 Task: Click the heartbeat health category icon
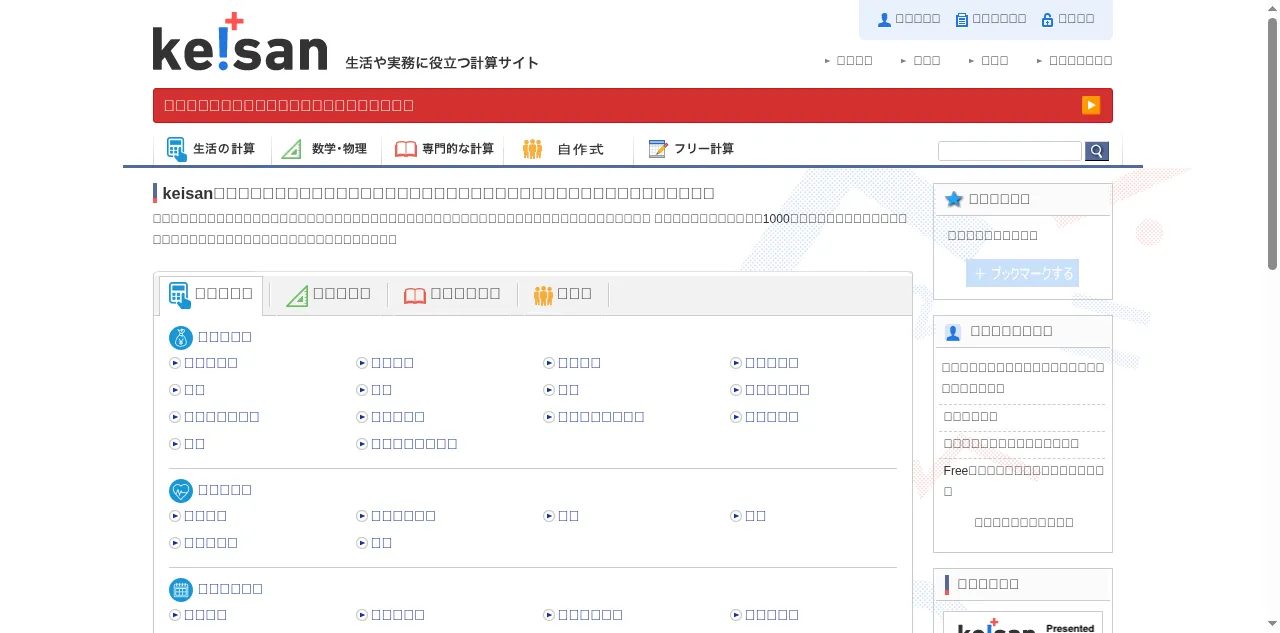coord(180,490)
